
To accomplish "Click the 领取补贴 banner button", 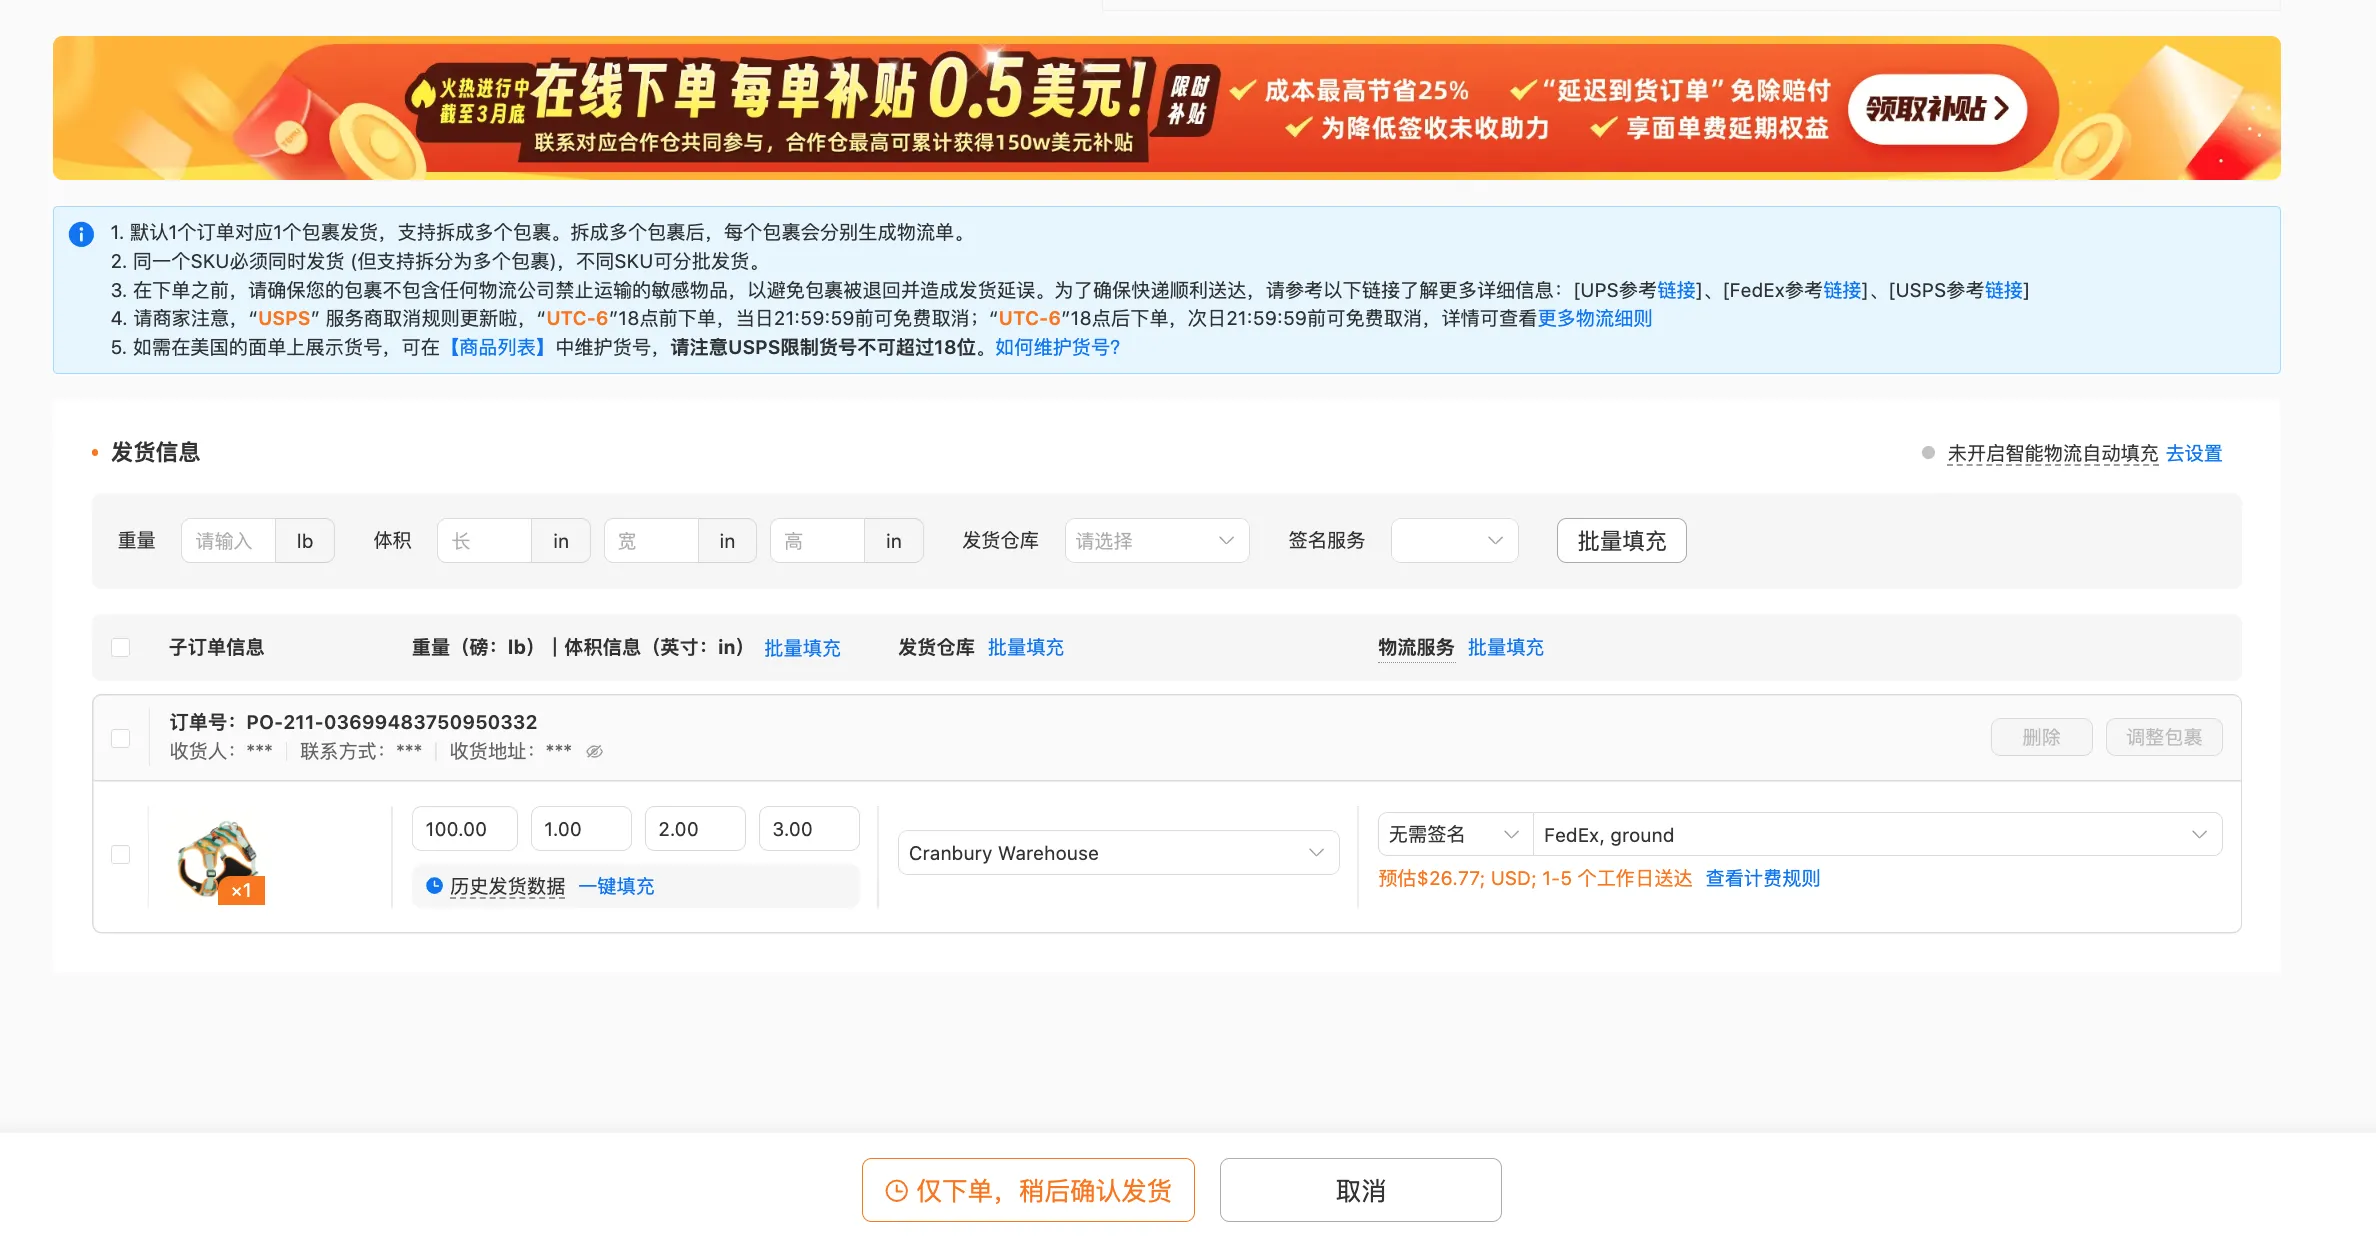I will [1937, 109].
